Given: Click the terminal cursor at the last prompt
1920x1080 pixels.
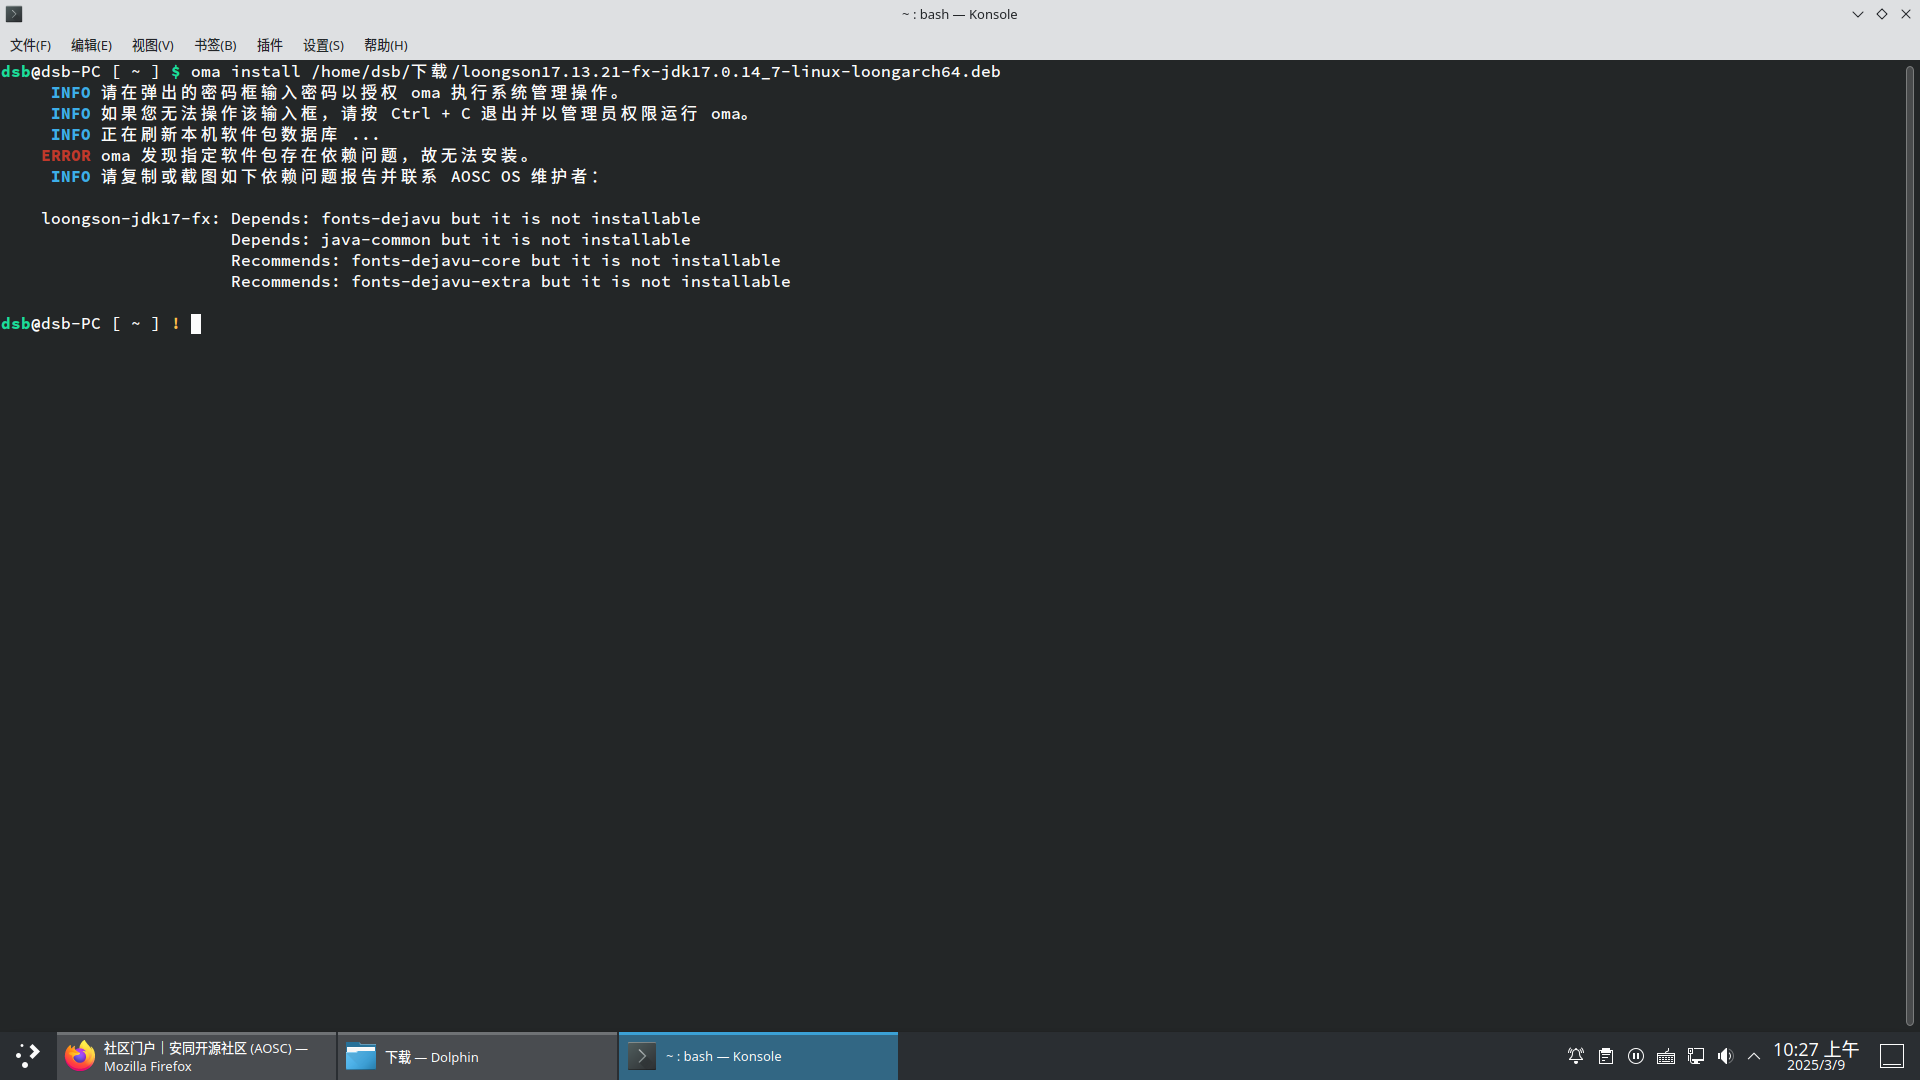Looking at the screenshot, I should [196, 324].
